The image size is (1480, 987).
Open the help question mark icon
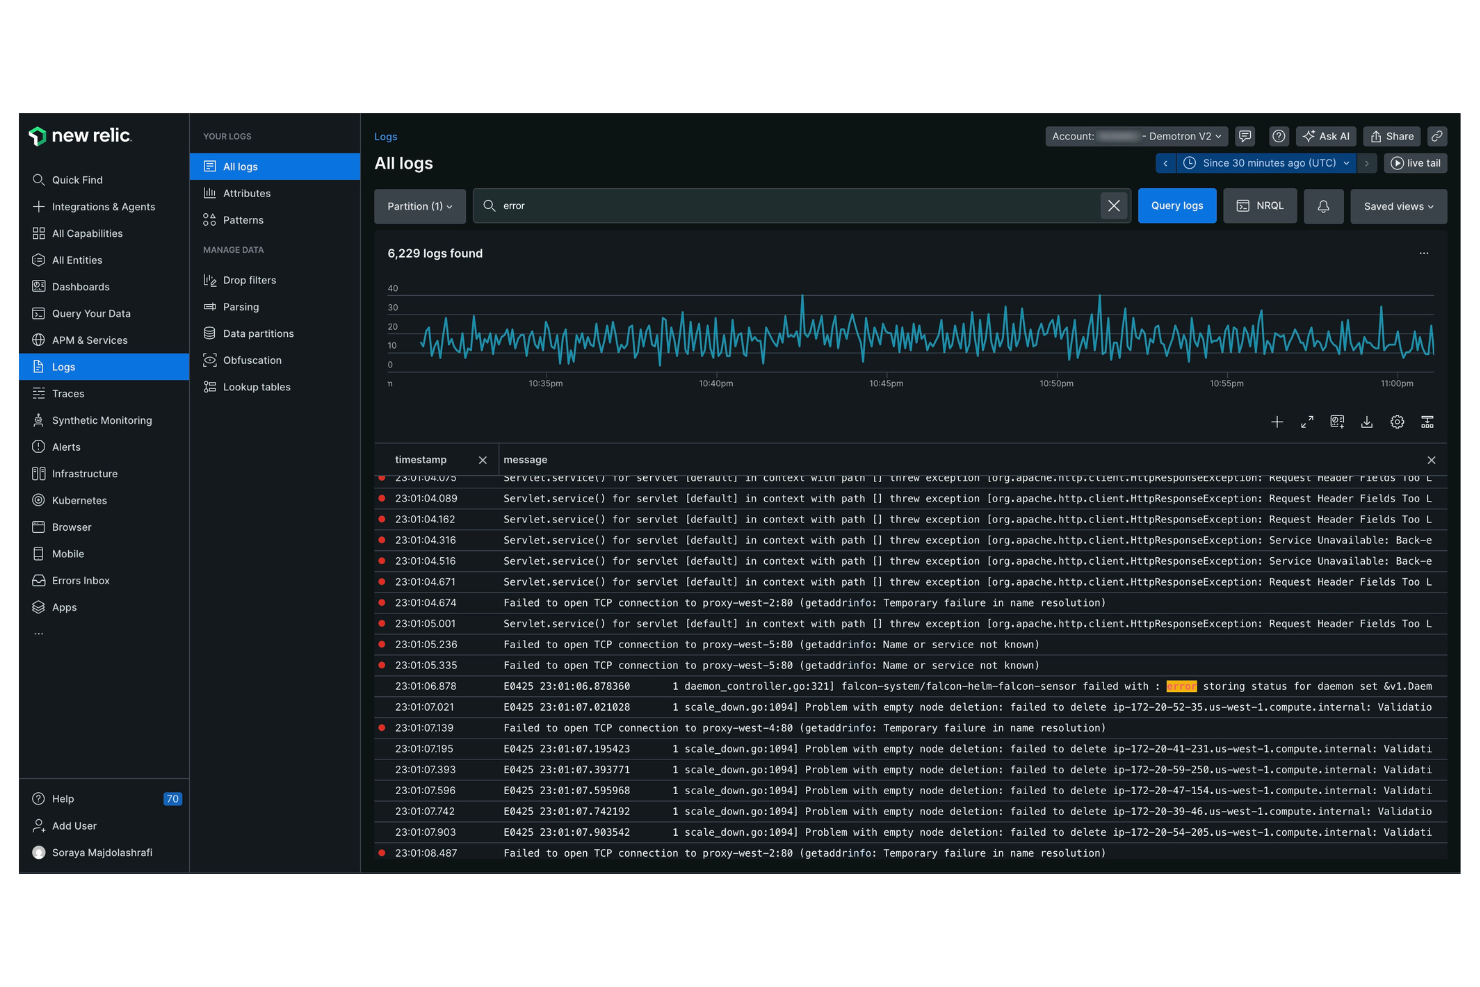coord(1278,136)
